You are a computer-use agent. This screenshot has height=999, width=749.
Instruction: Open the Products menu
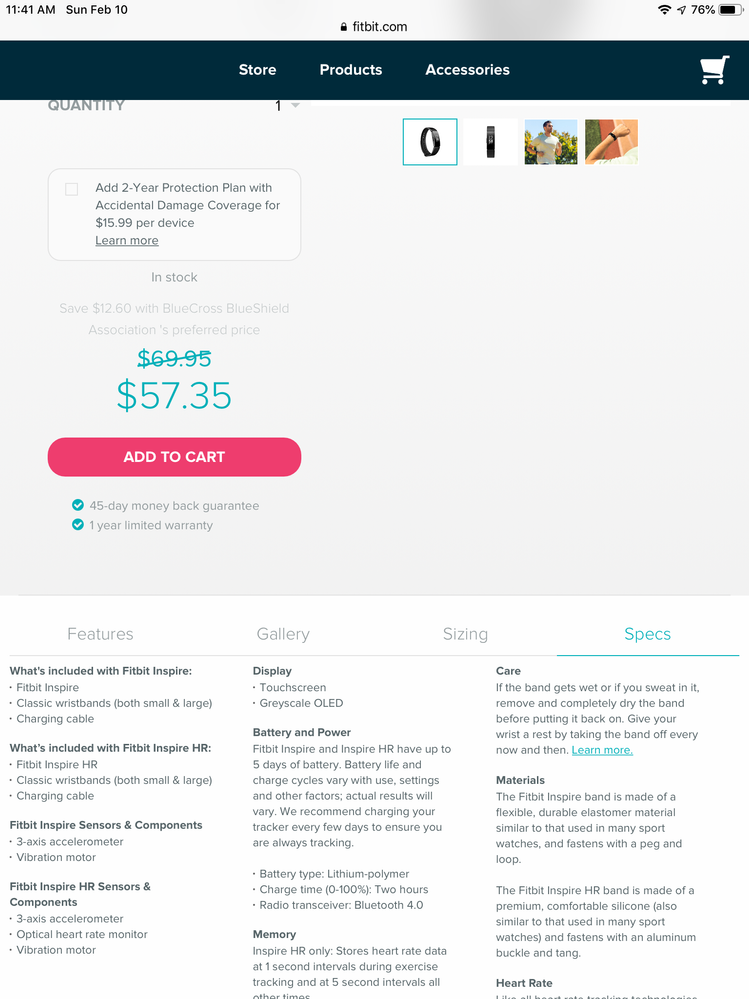coord(351,70)
